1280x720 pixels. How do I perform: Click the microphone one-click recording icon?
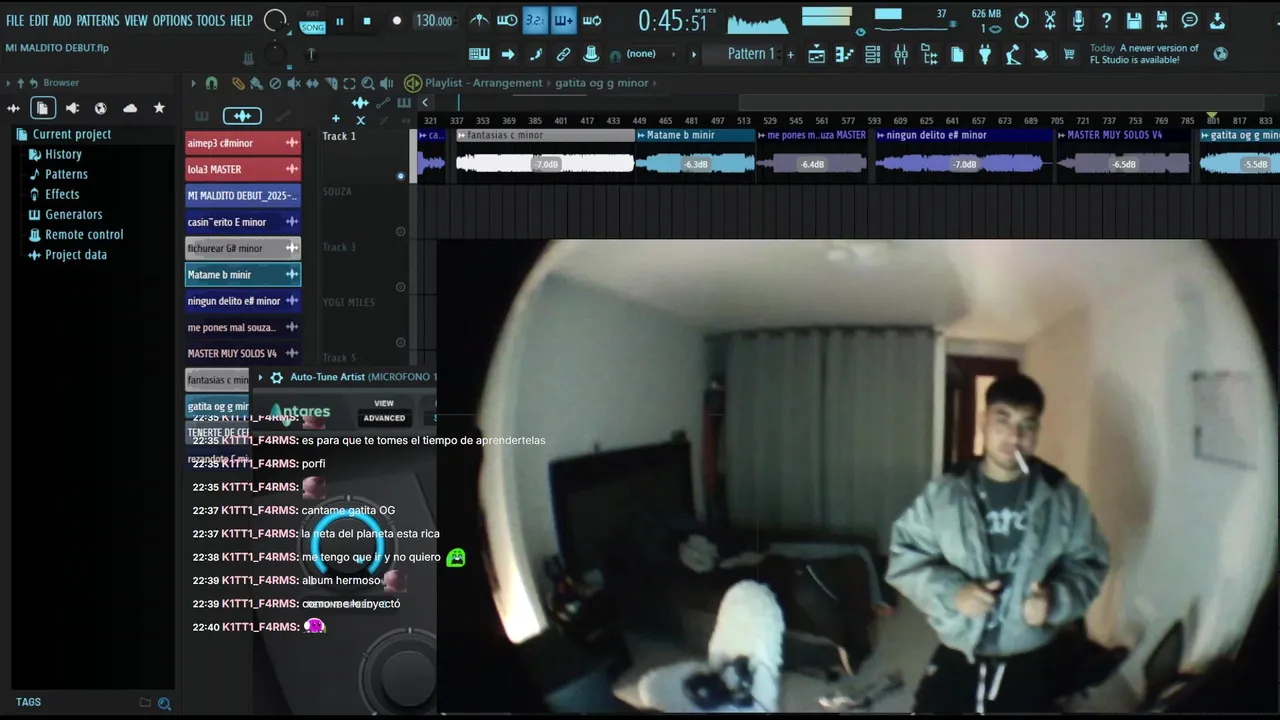1078,20
